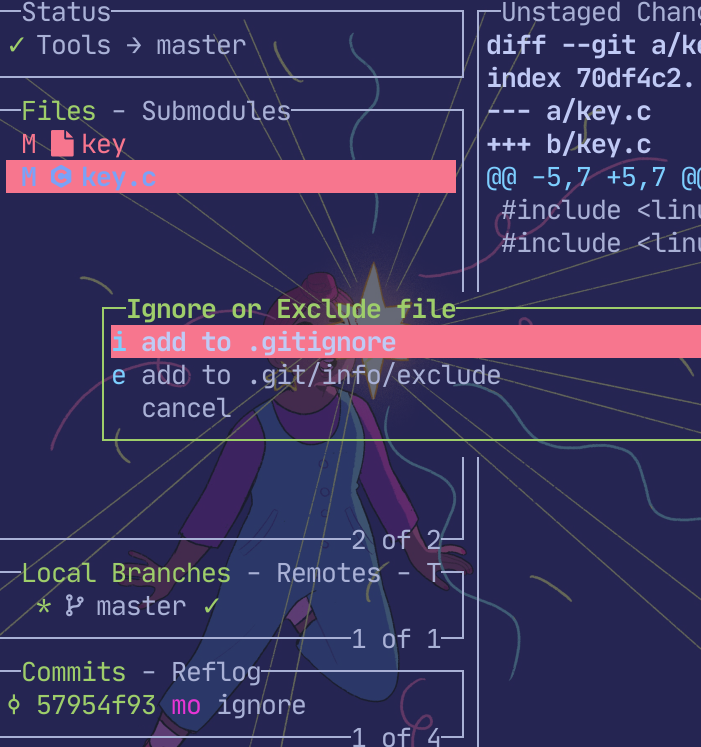701x747 pixels.
Task: Open the Remotes tab
Action: [x=329, y=573]
